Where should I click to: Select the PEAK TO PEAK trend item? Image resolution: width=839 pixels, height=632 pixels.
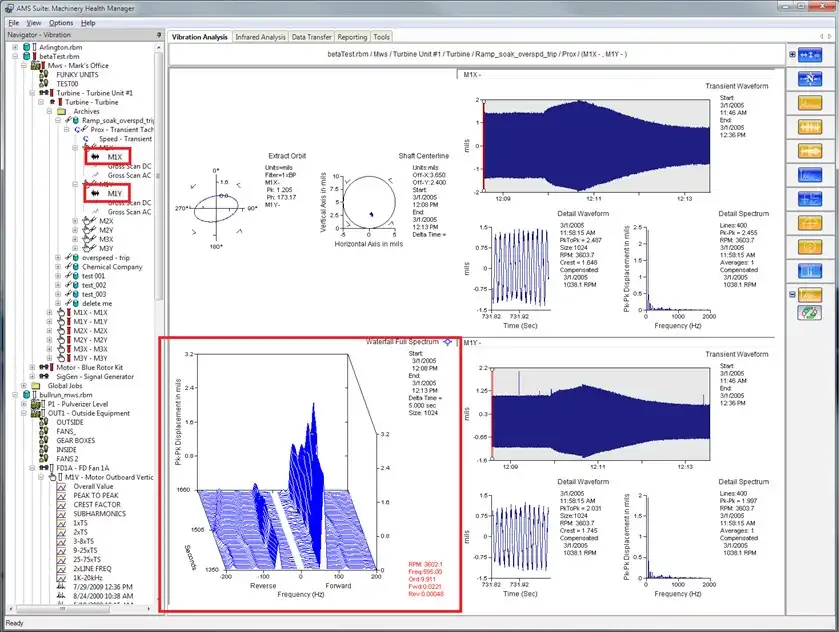[96, 496]
